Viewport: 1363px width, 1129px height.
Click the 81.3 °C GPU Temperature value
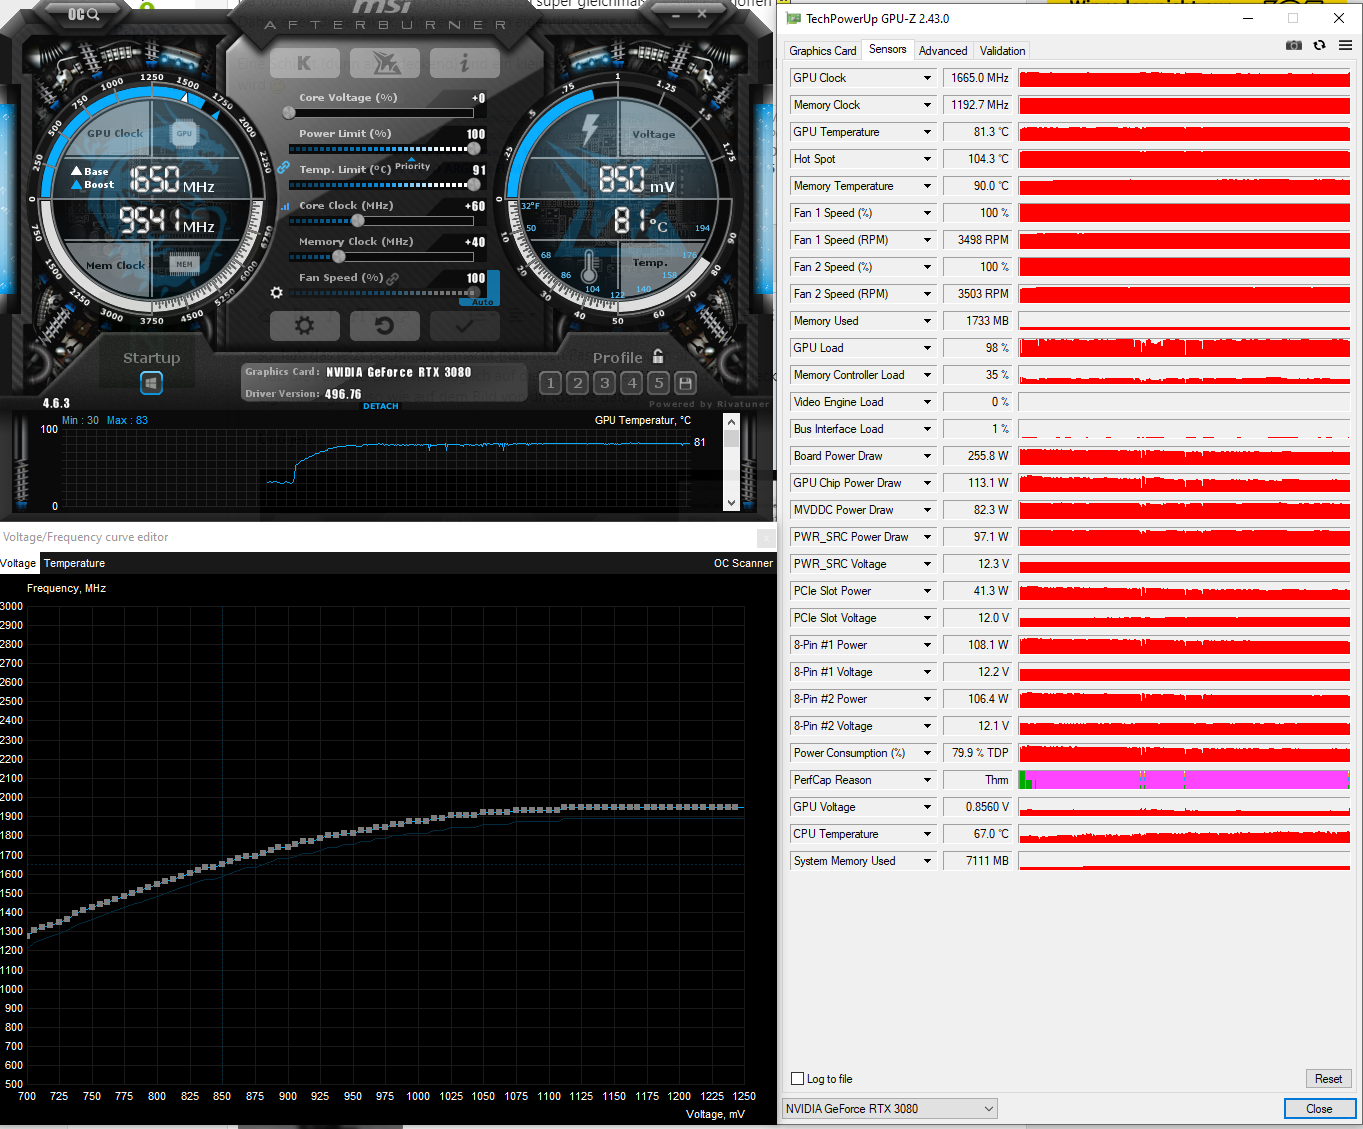click(978, 132)
